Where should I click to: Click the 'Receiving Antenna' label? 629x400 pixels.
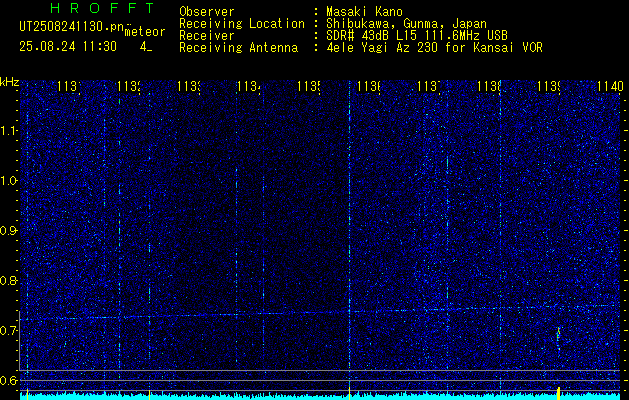(239, 48)
